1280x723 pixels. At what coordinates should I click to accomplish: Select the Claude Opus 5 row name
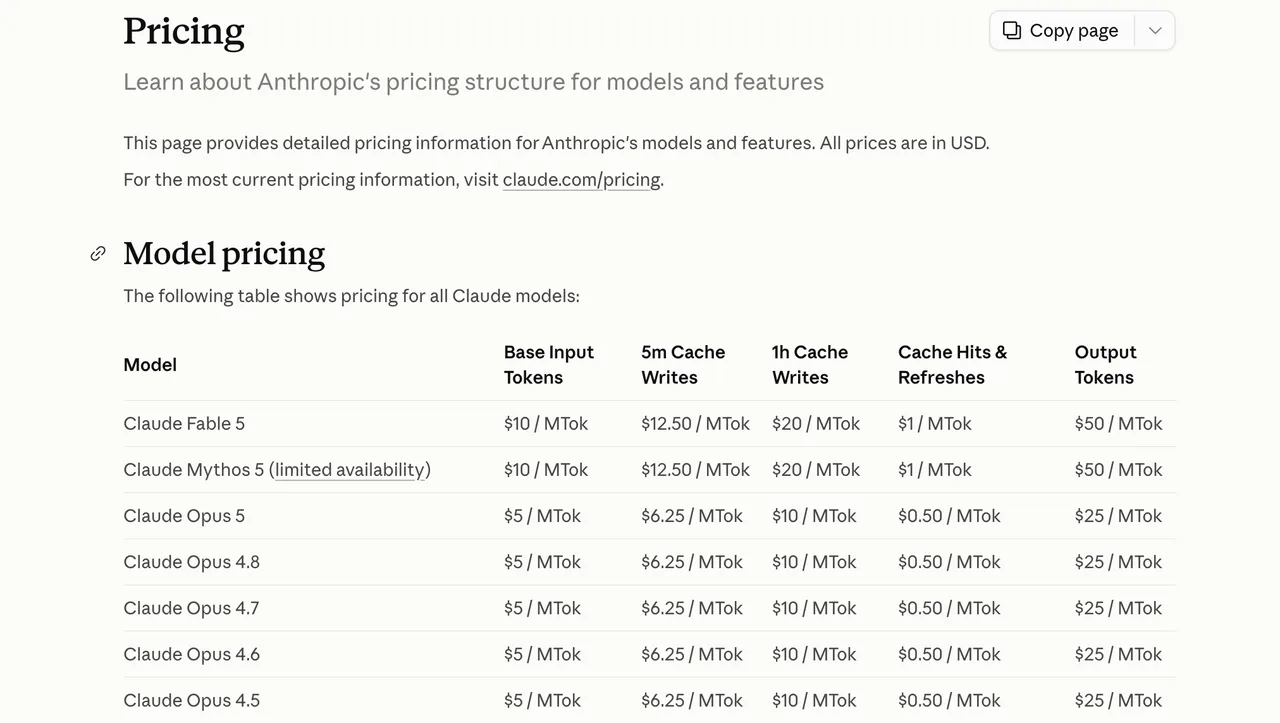[x=184, y=516]
